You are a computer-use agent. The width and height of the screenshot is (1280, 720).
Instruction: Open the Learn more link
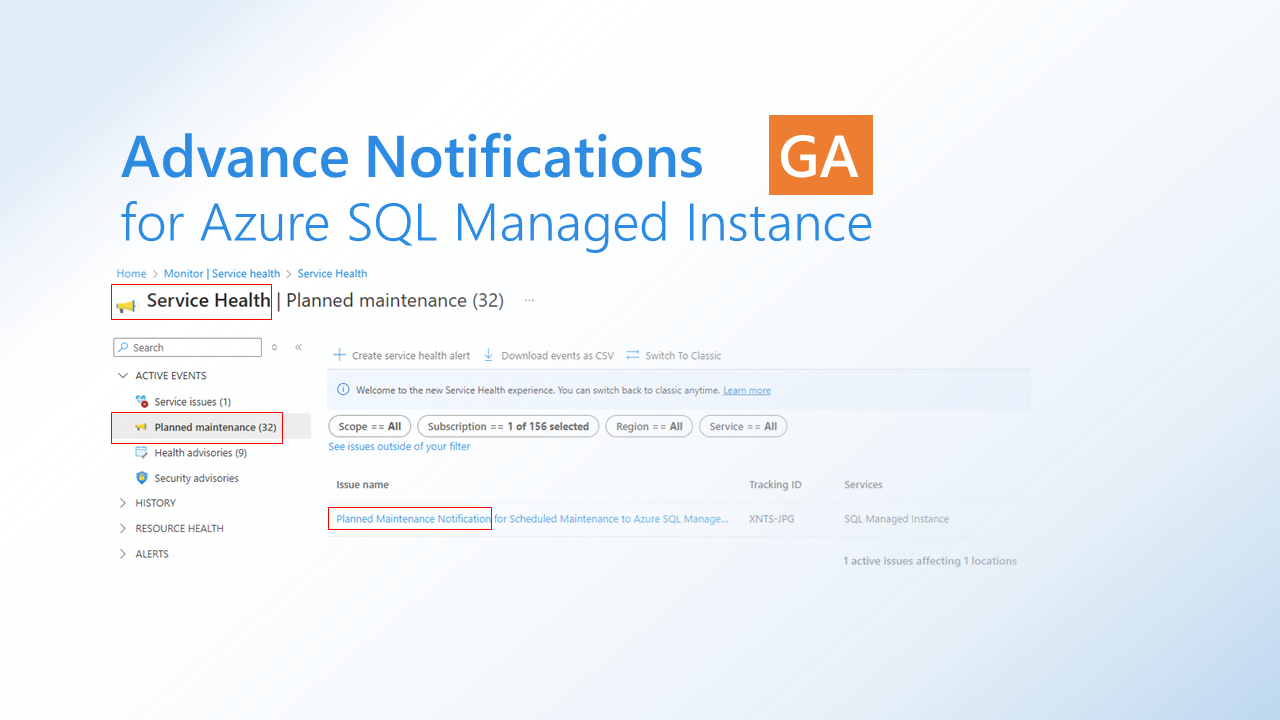[746, 390]
